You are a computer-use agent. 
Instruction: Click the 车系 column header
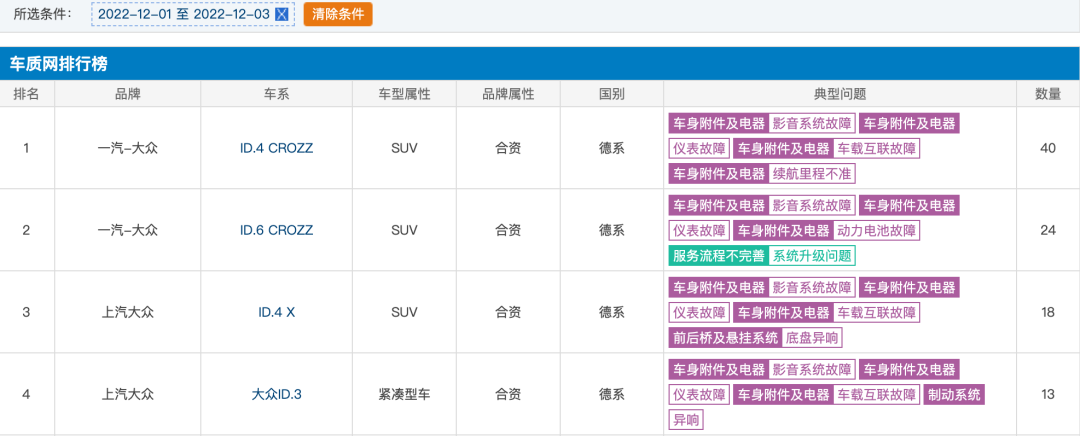pos(276,94)
